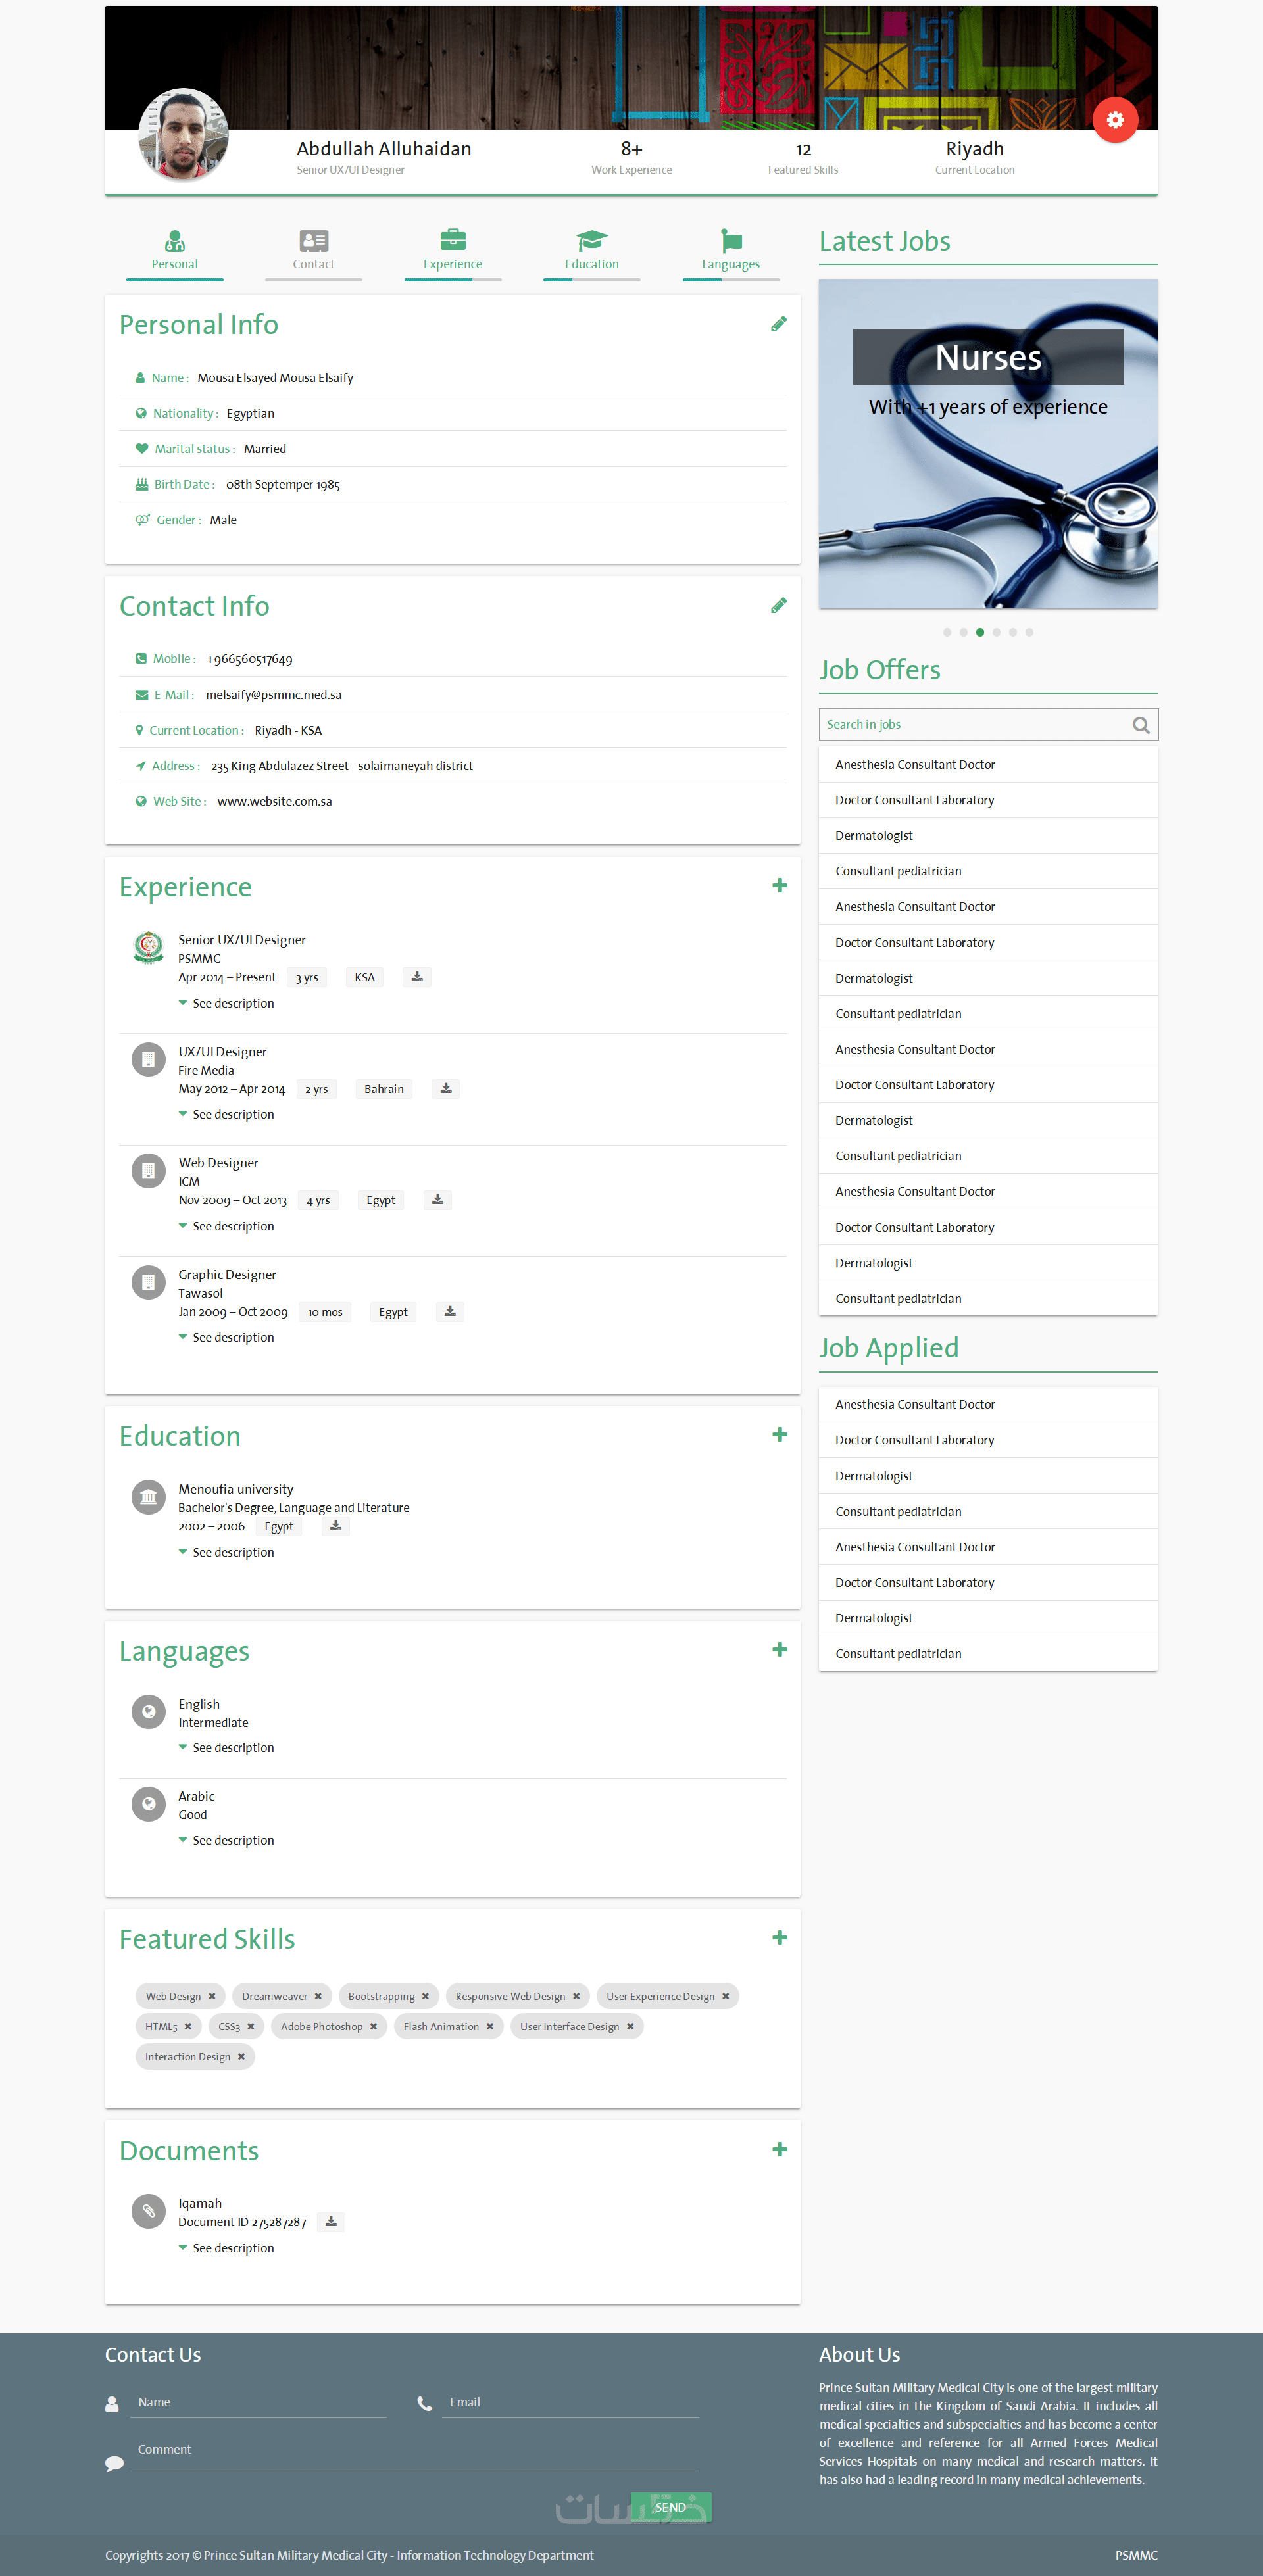Expand description under Menoufia university

coord(232,1552)
